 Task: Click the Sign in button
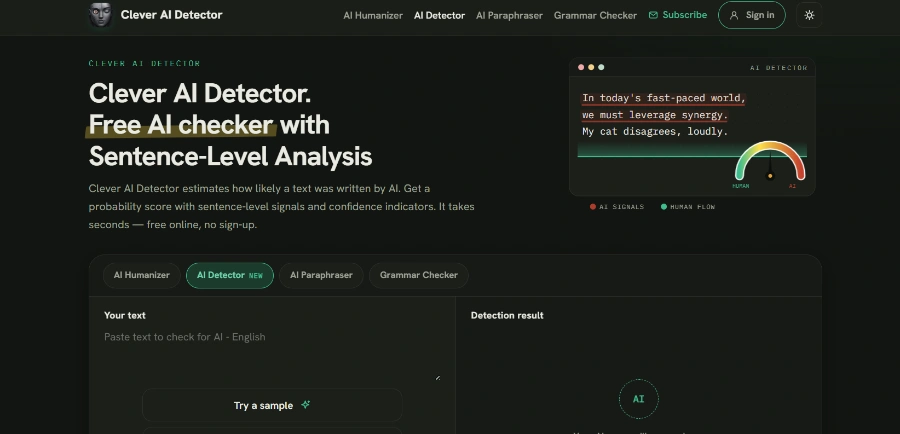[x=751, y=16]
